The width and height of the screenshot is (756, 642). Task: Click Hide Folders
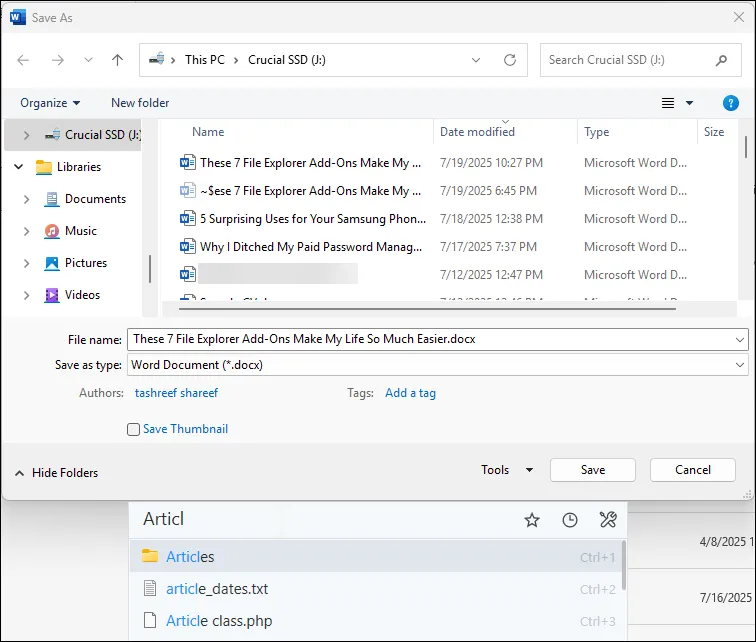coord(56,473)
